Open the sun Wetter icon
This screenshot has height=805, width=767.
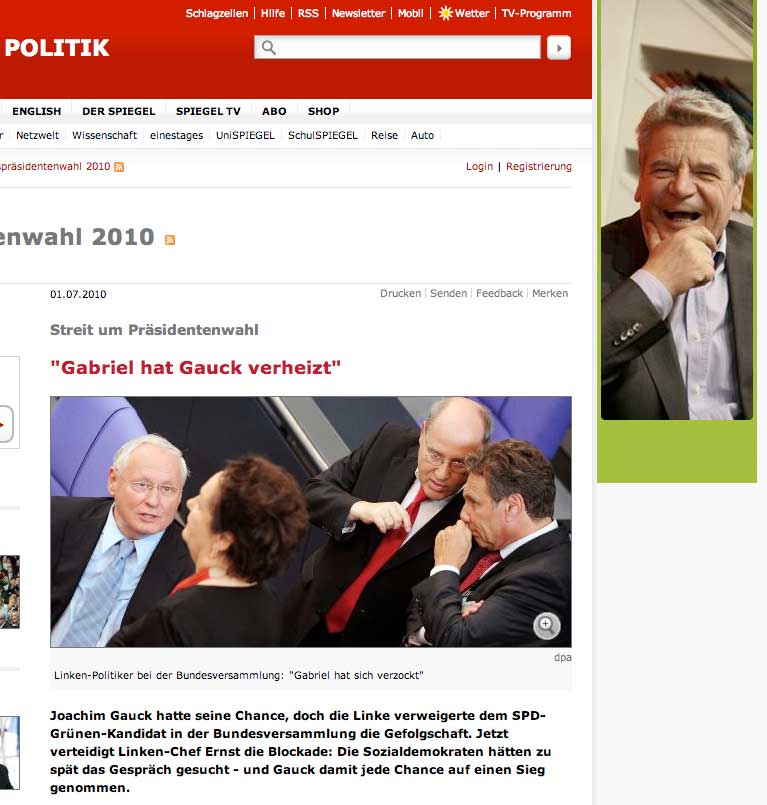445,13
